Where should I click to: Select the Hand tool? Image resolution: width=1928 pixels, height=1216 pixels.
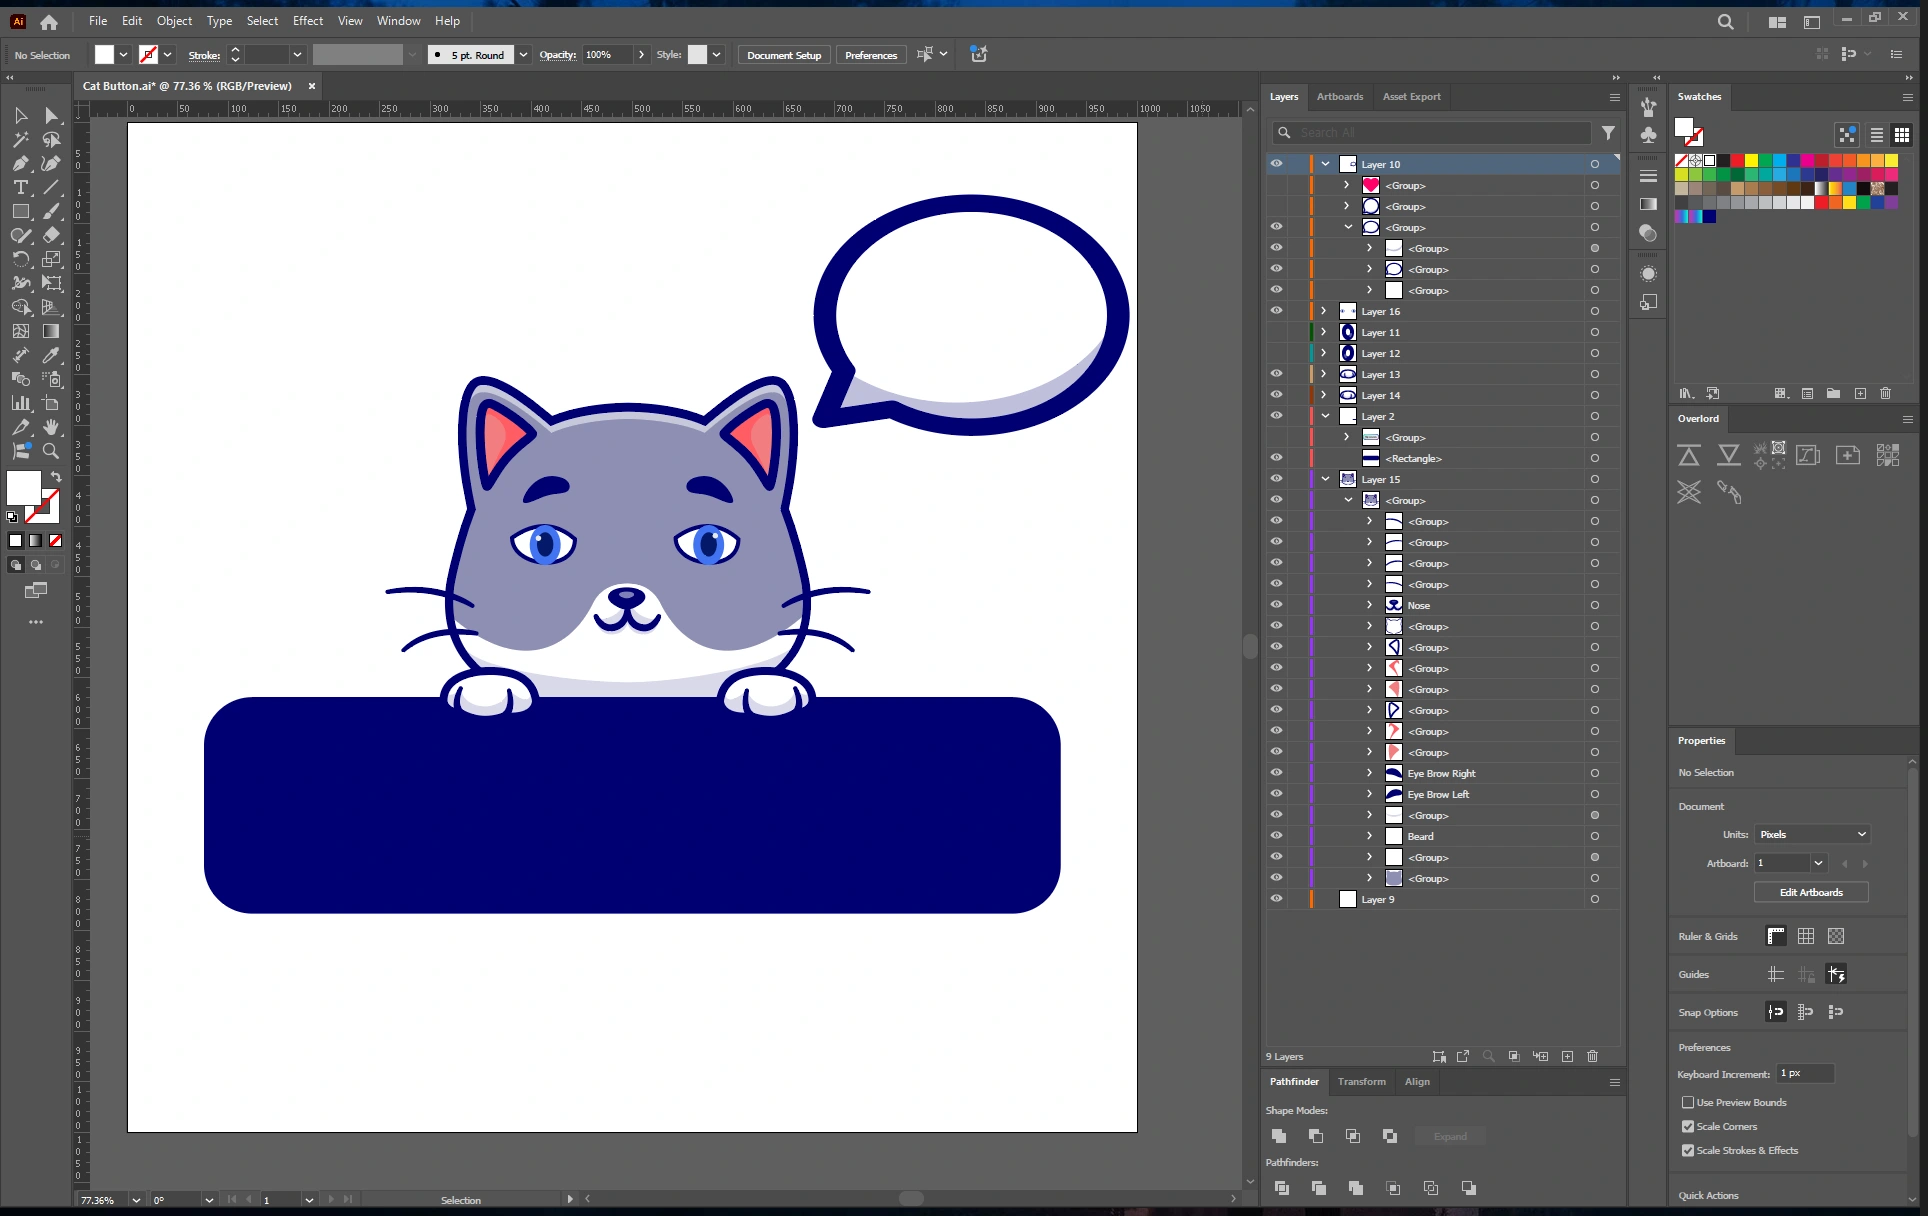[x=51, y=427]
